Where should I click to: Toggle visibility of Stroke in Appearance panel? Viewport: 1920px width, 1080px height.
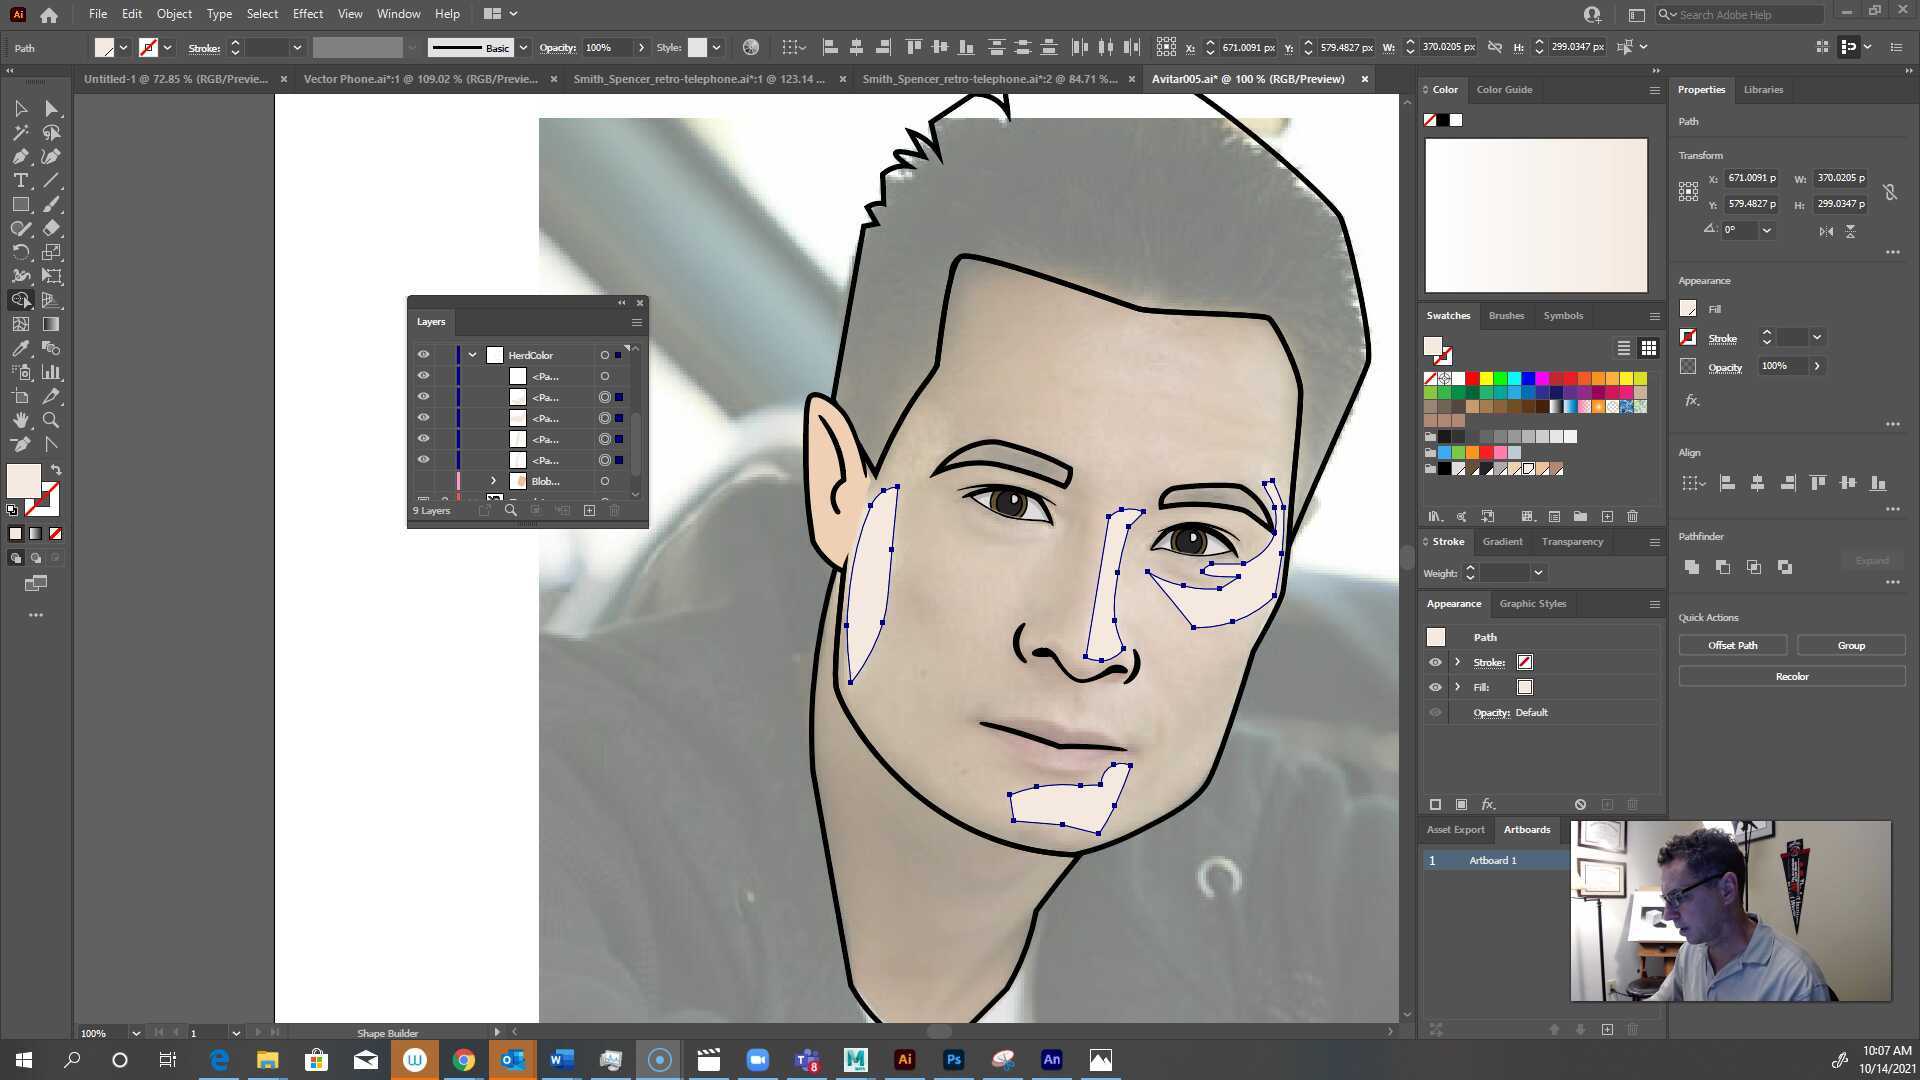pyautogui.click(x=1435, y=661)
